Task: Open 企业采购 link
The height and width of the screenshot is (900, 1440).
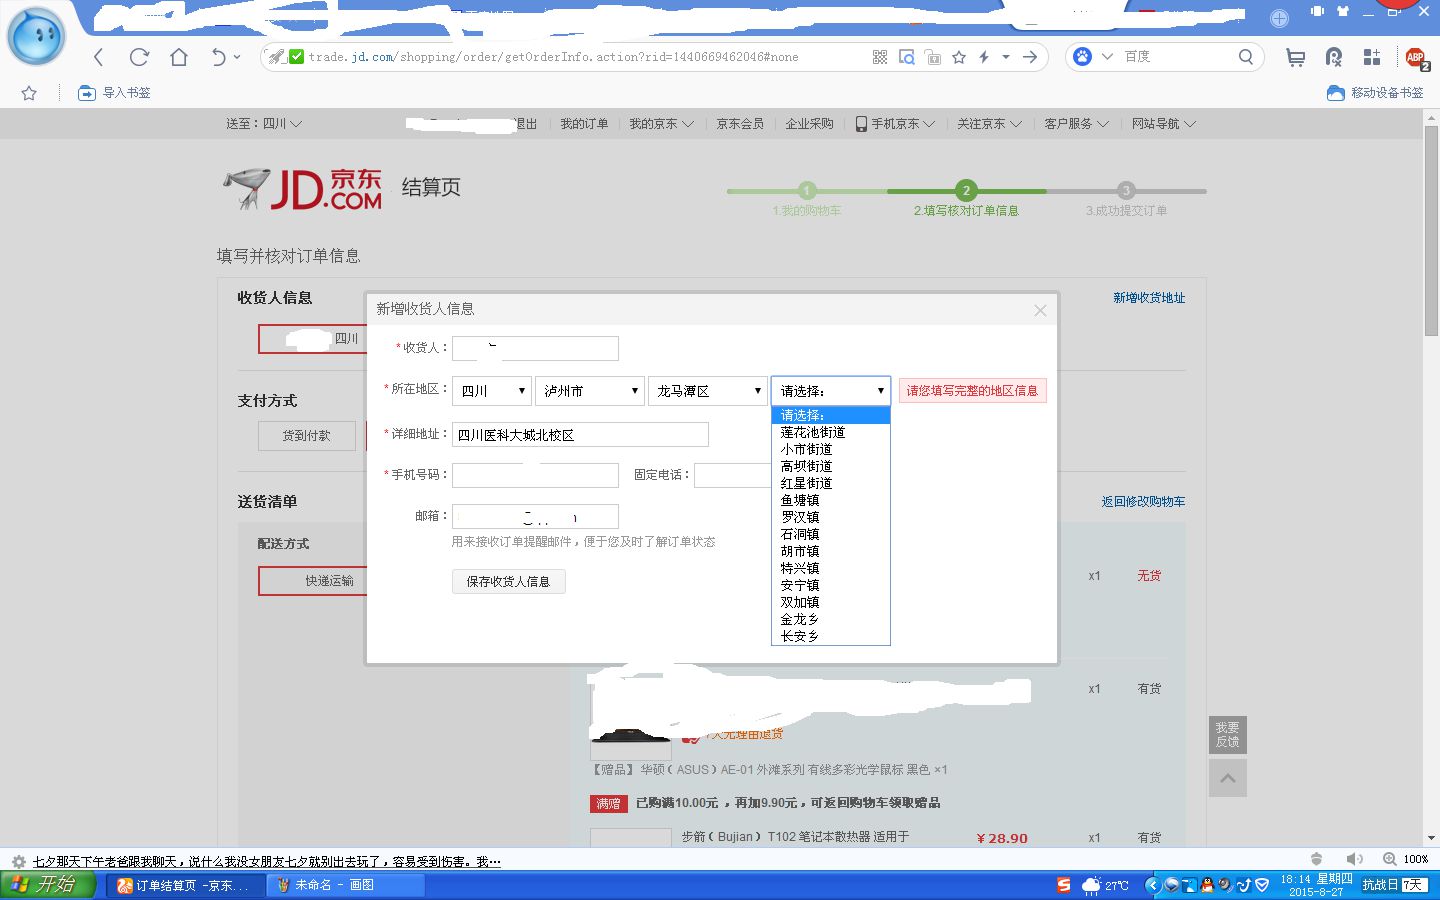Action: pyautogui.click(x=809, y=124)
